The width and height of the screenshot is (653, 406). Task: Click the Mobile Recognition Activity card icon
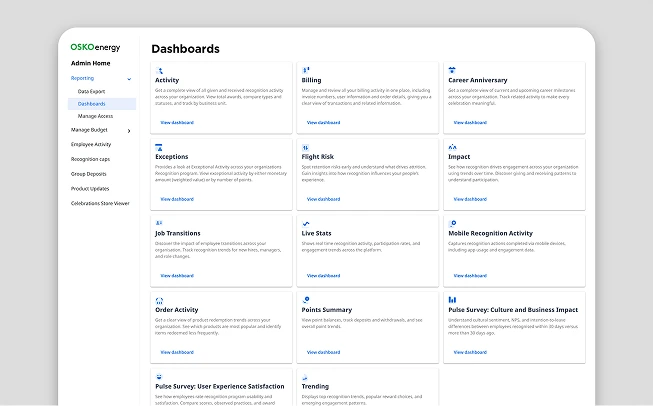point(452,224)
